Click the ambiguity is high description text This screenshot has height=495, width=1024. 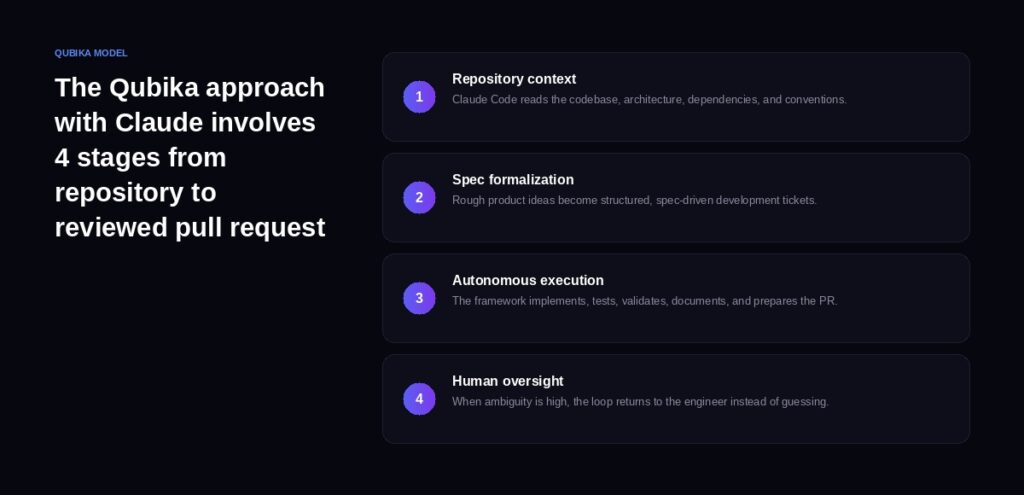pos(640,402)
